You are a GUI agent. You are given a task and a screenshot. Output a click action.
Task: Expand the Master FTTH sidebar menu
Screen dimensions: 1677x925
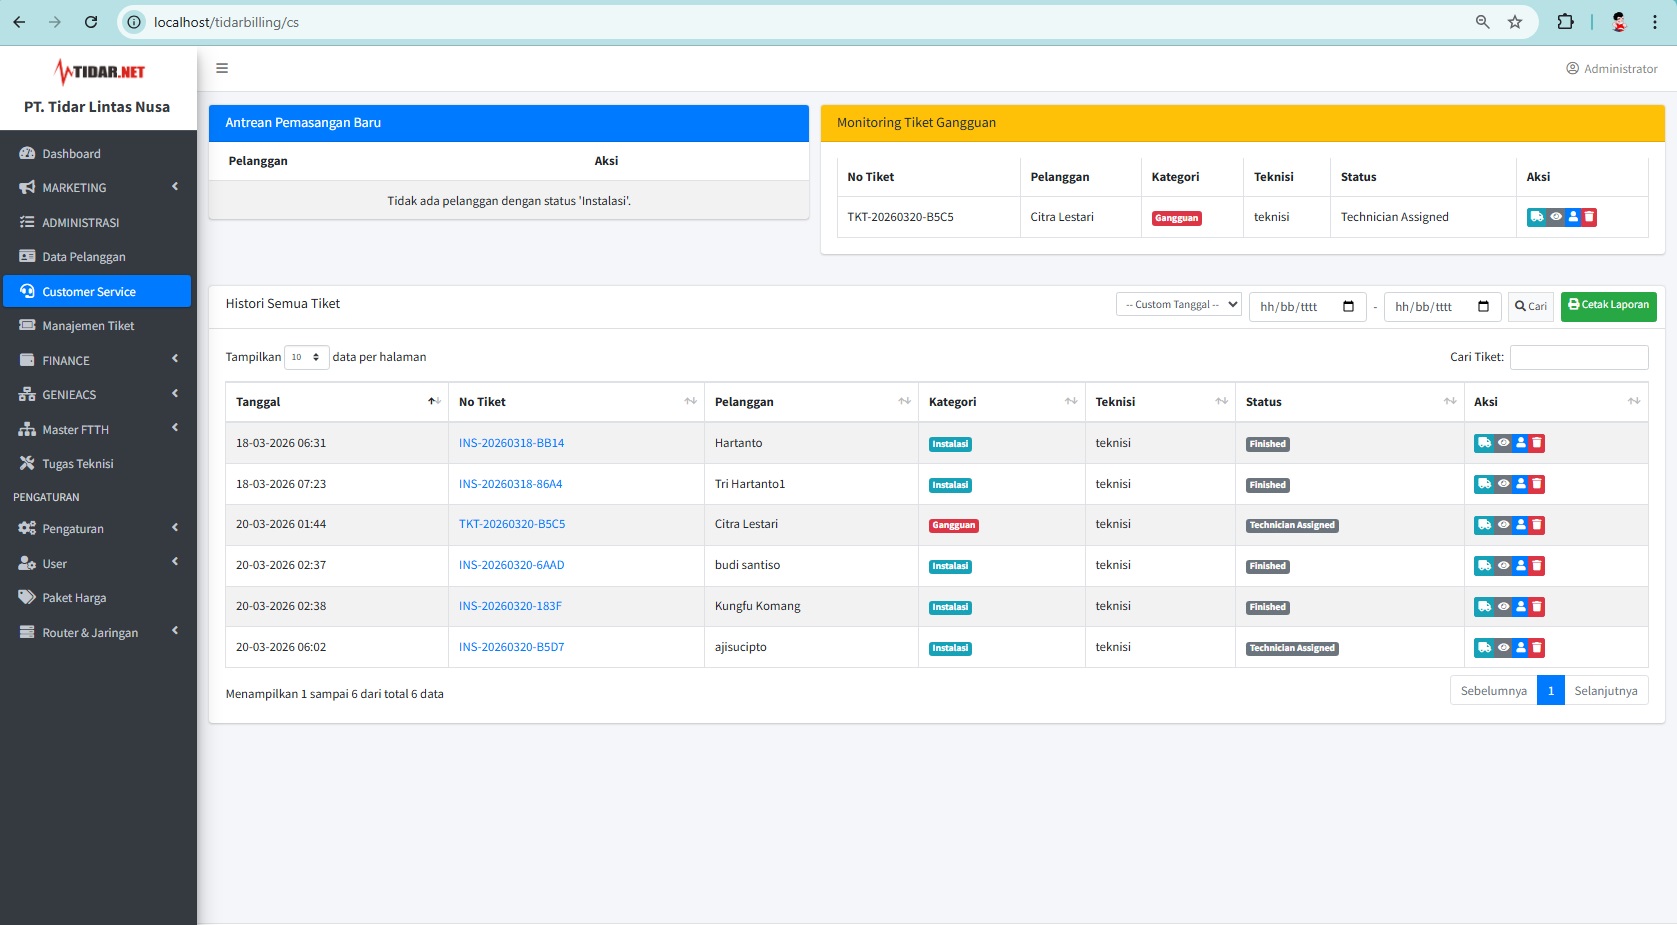98,430
